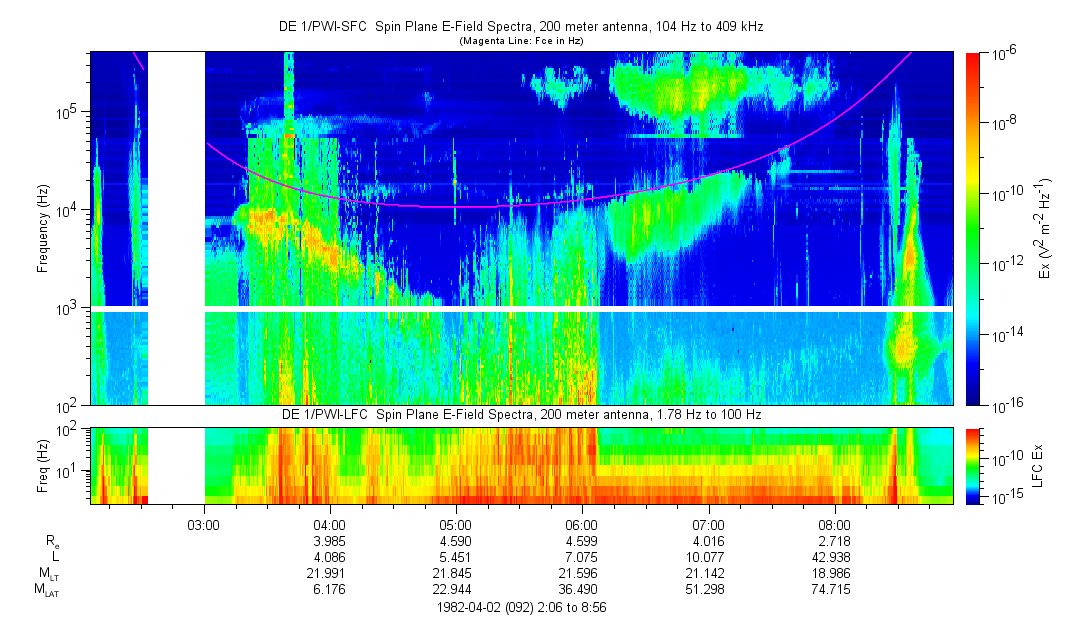Select the 08:00 time axis tick label

[x=835, y=524]
